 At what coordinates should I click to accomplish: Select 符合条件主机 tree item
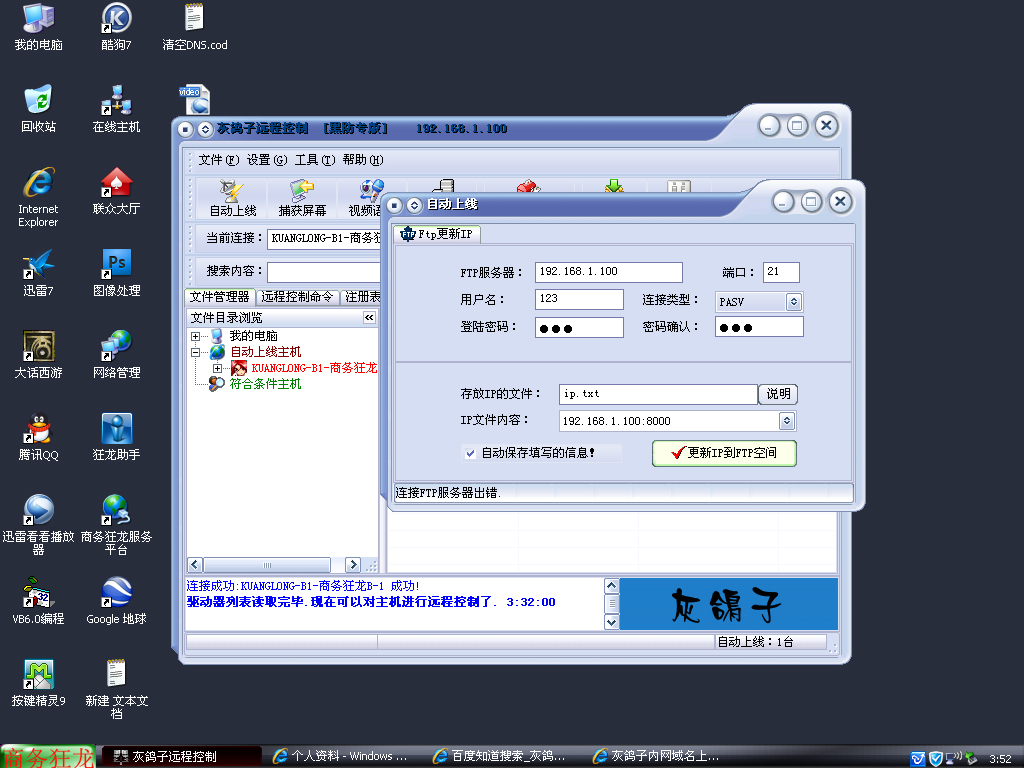click(x=265, y=384)
